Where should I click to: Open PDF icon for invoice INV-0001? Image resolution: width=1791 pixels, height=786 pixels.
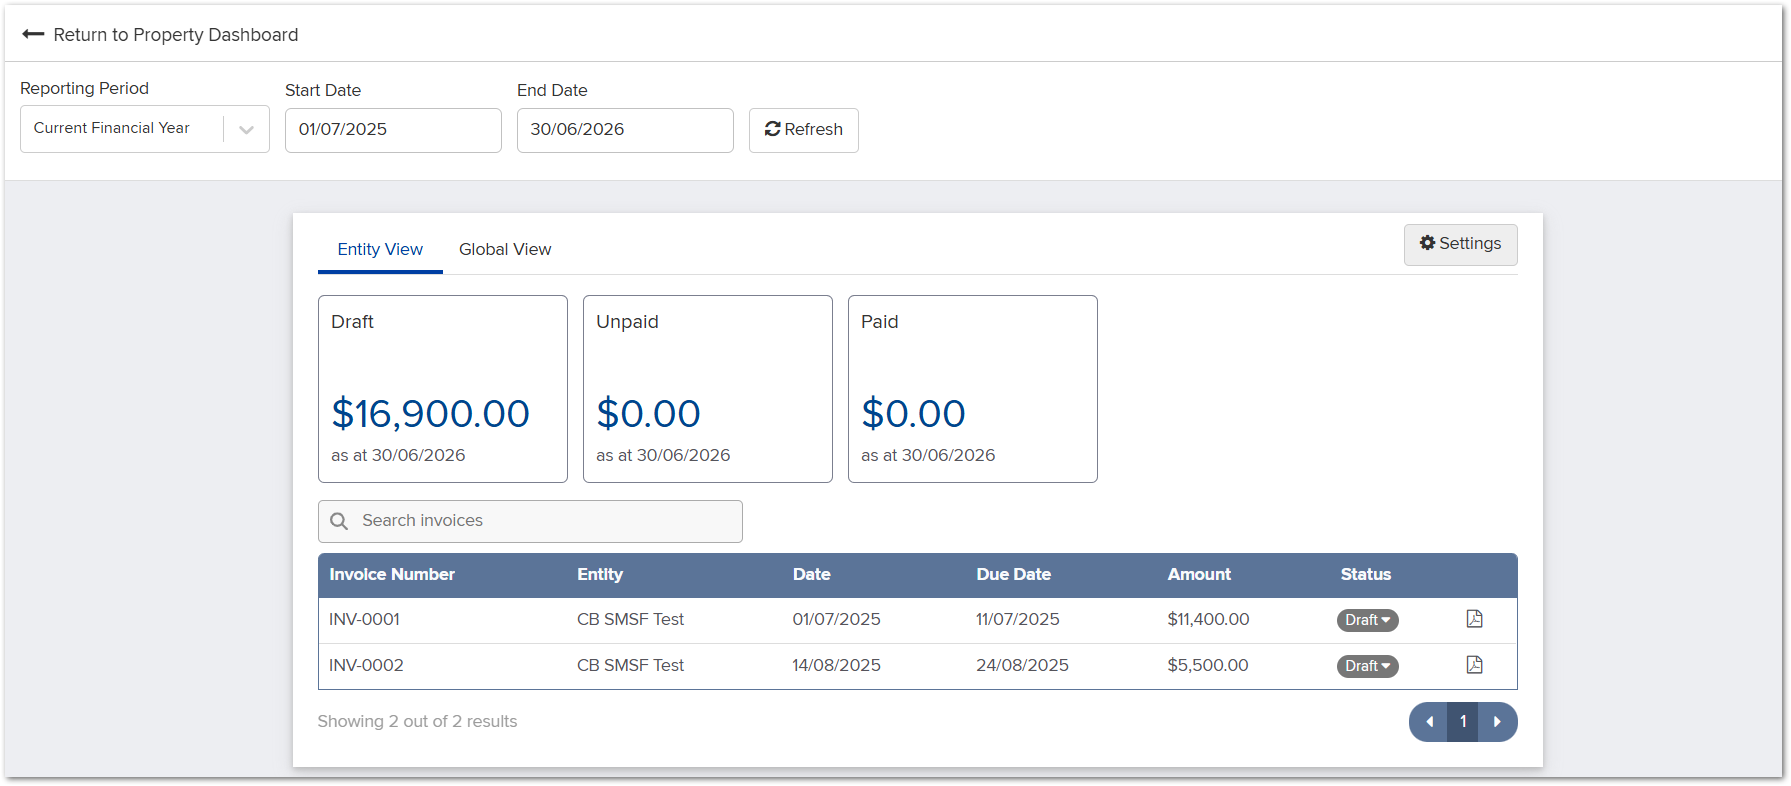[x=1474, y=619]
